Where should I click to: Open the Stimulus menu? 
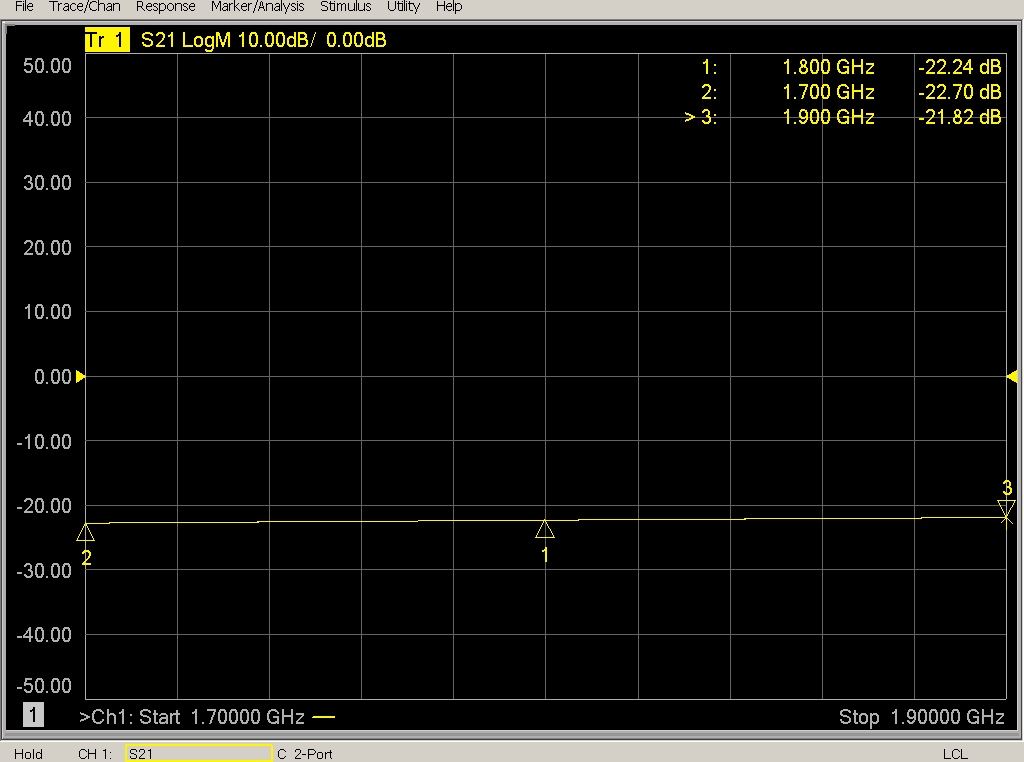point(345,7)
